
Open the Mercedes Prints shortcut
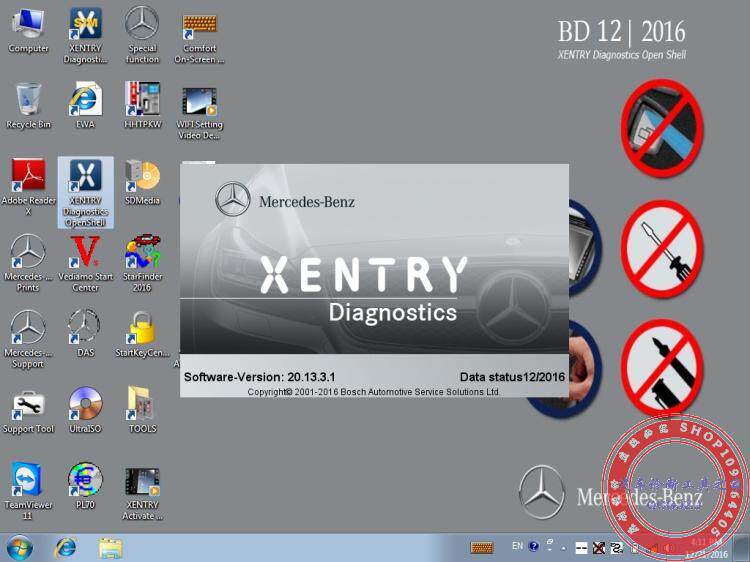tap(28, 263)
